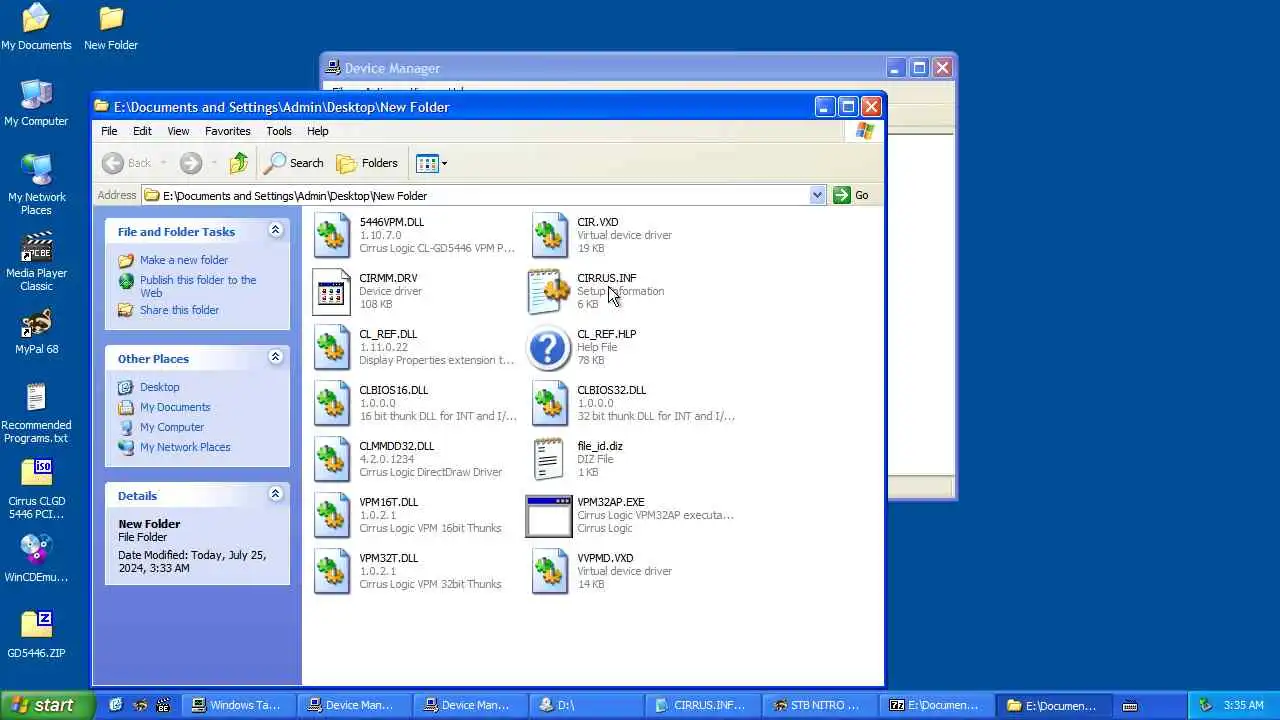Open the Edit menu
Screen dimensions: 1280x720
[x=142, y=131]
